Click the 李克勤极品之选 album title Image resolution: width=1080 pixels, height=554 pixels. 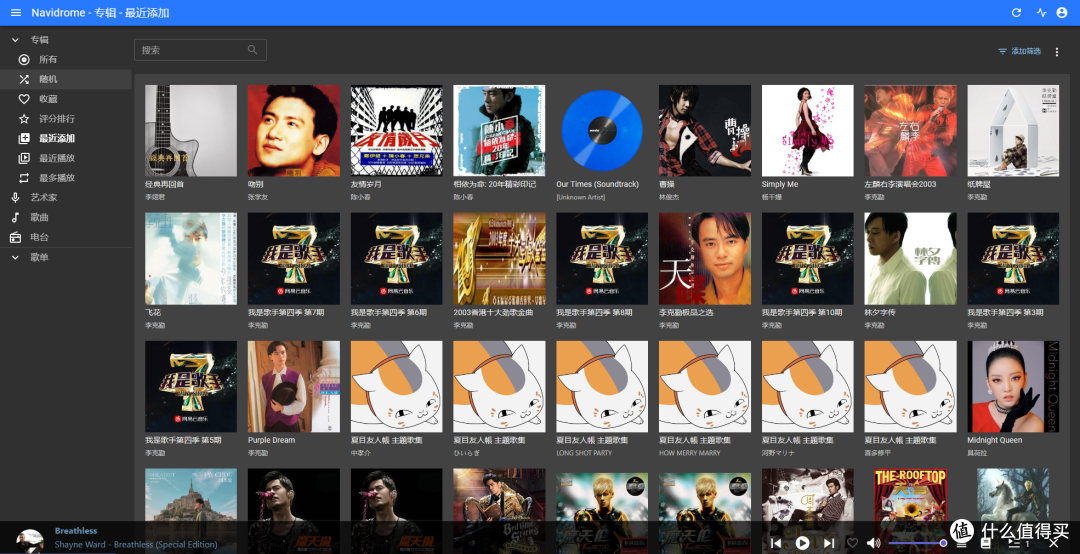[x=686, y=313]
